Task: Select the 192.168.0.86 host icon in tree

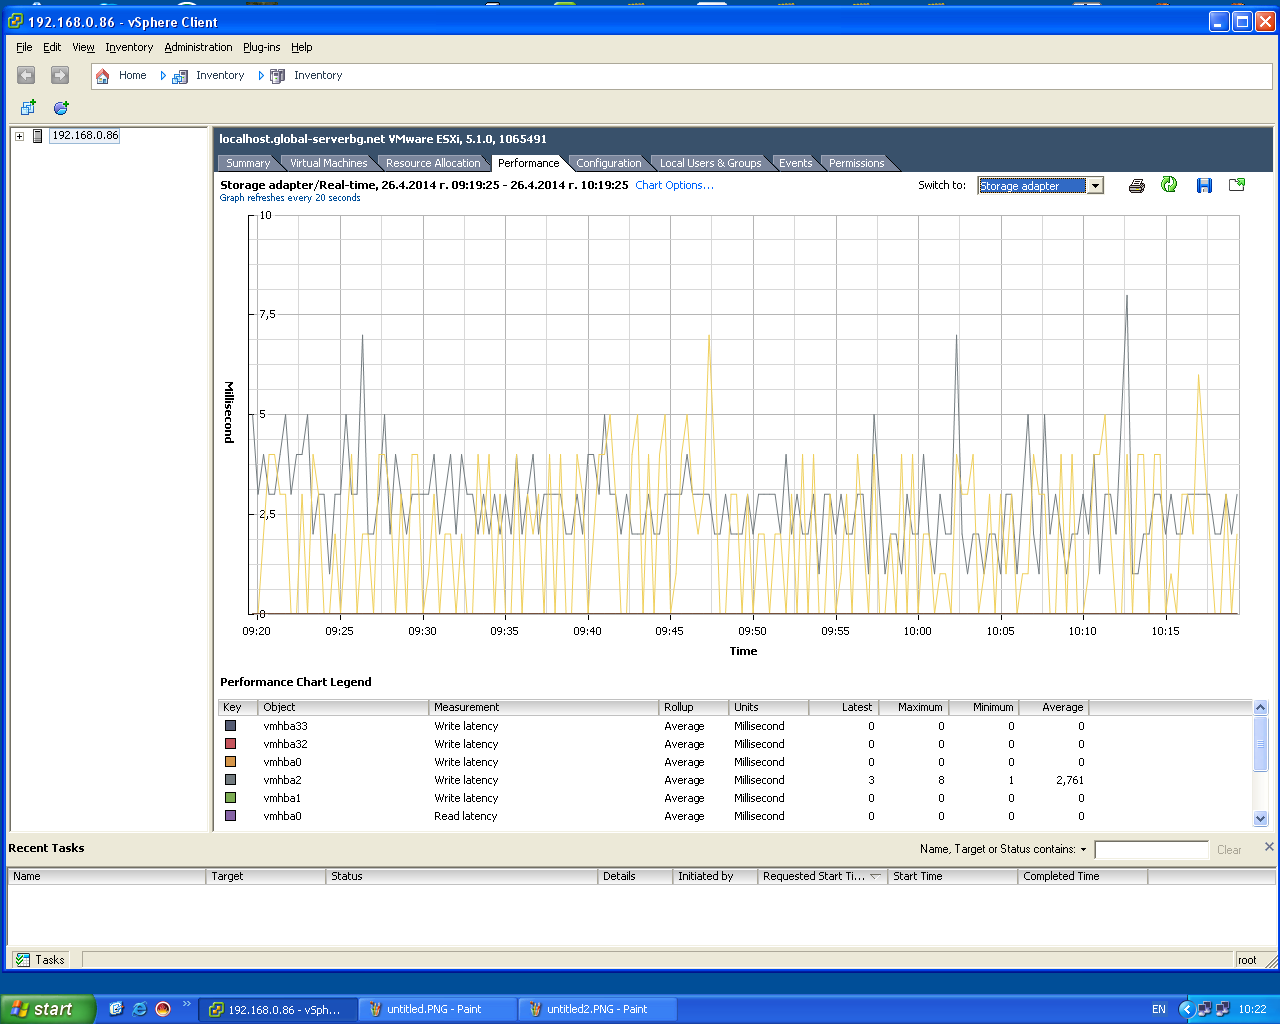Action: pyautogui.click(x=38, y=136)
